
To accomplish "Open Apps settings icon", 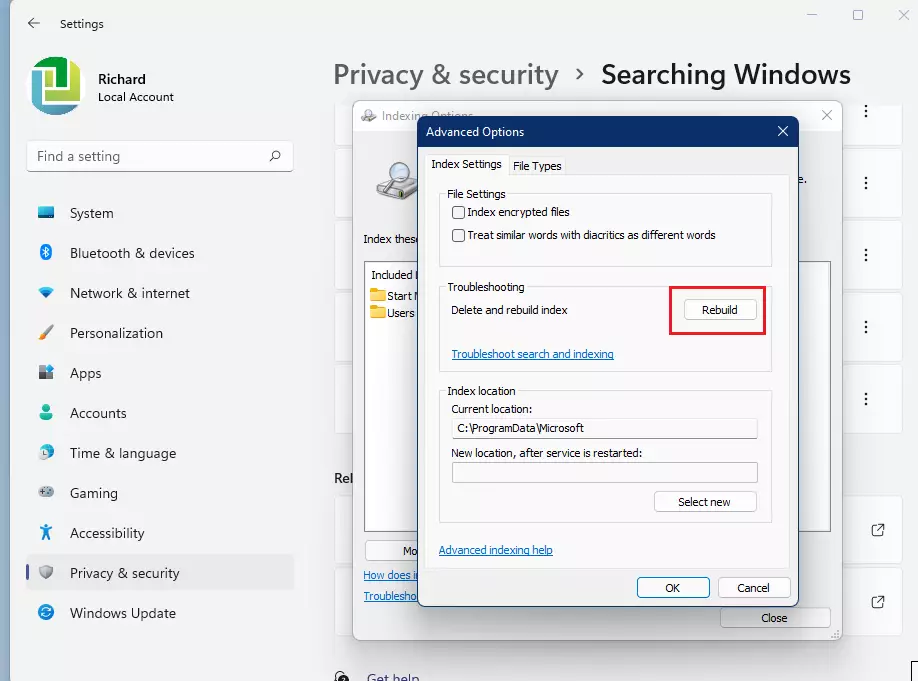I will pos(46,372).
